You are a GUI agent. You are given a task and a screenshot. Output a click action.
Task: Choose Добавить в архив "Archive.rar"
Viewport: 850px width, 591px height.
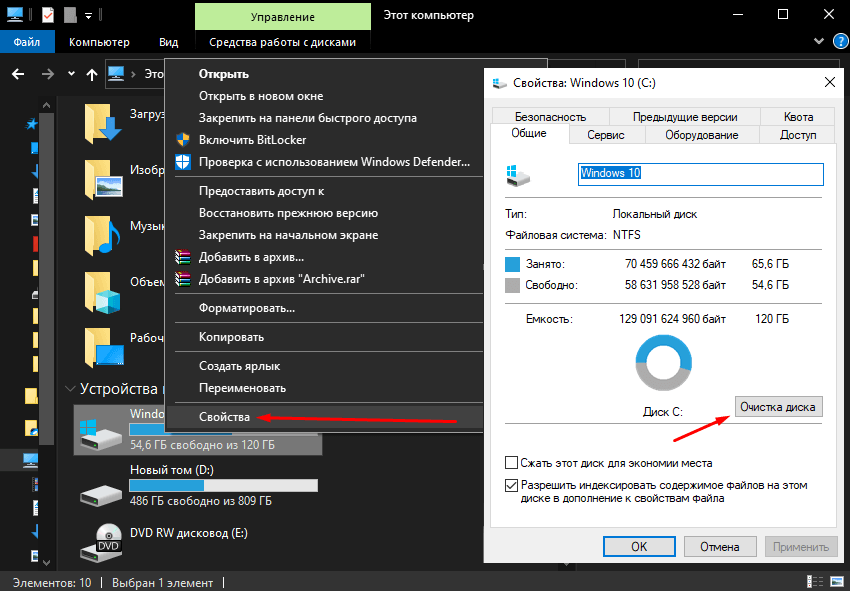click(281, 279)
